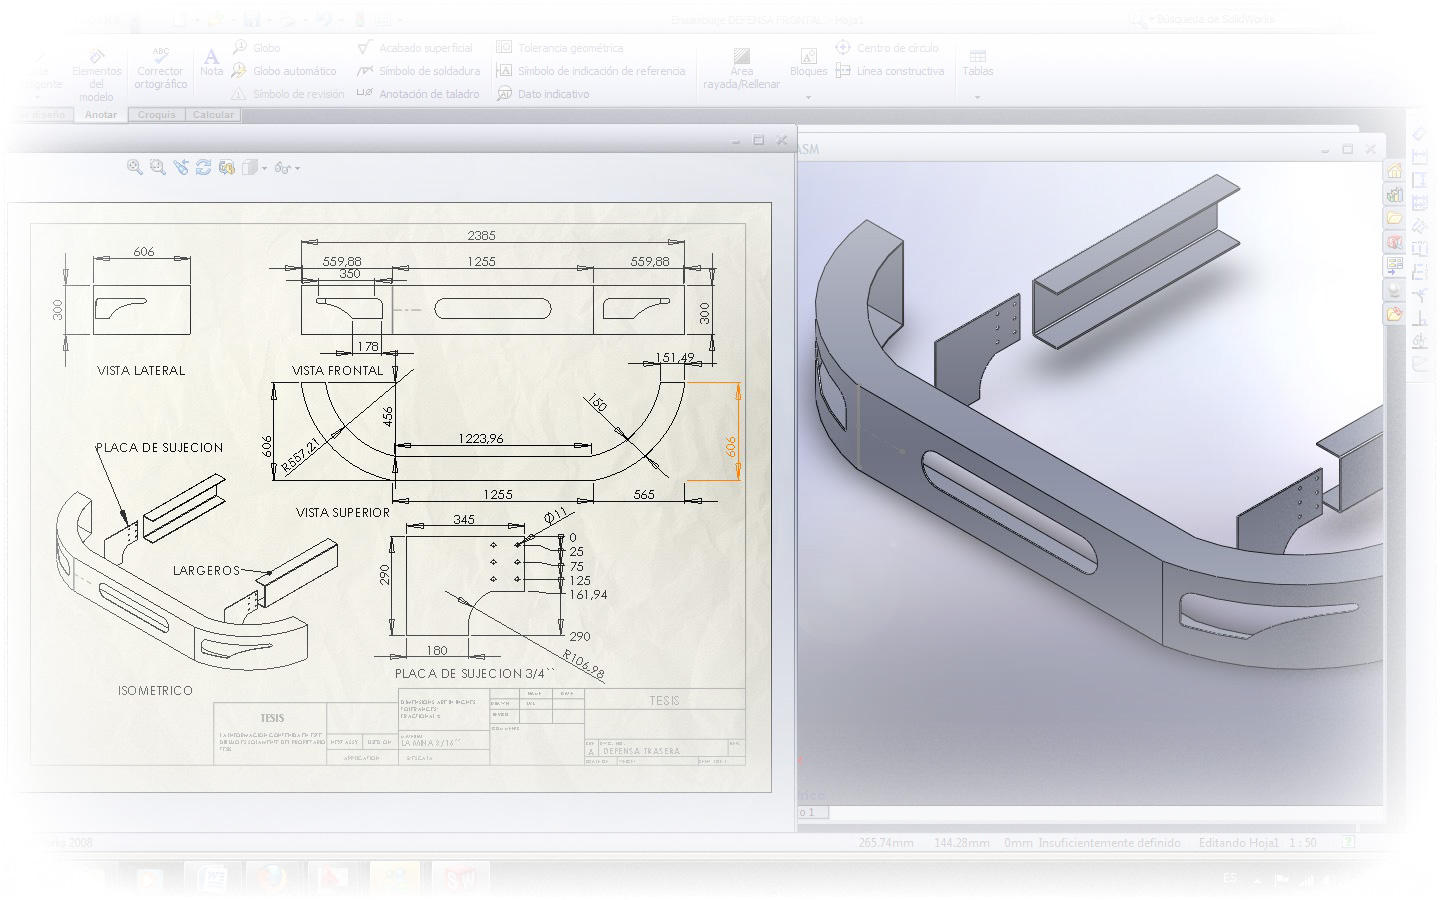
Task: Expand the Tablas dropdown arrow
Action: pyautogui.click(x=977, y=98)
